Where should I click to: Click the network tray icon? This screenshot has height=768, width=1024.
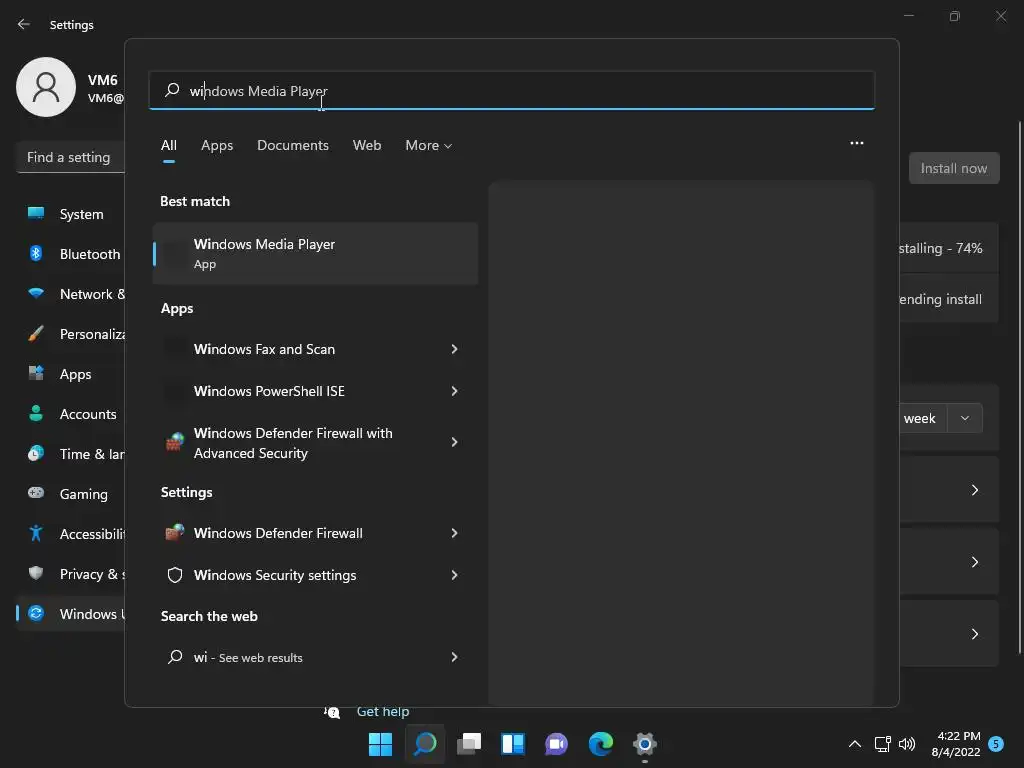tap(882, 744)
